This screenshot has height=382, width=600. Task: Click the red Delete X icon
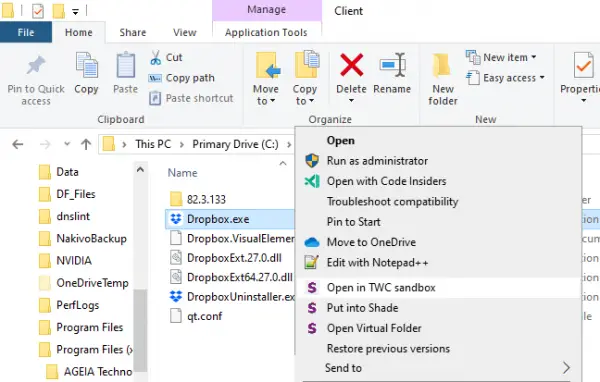click(x=351, y=65)
